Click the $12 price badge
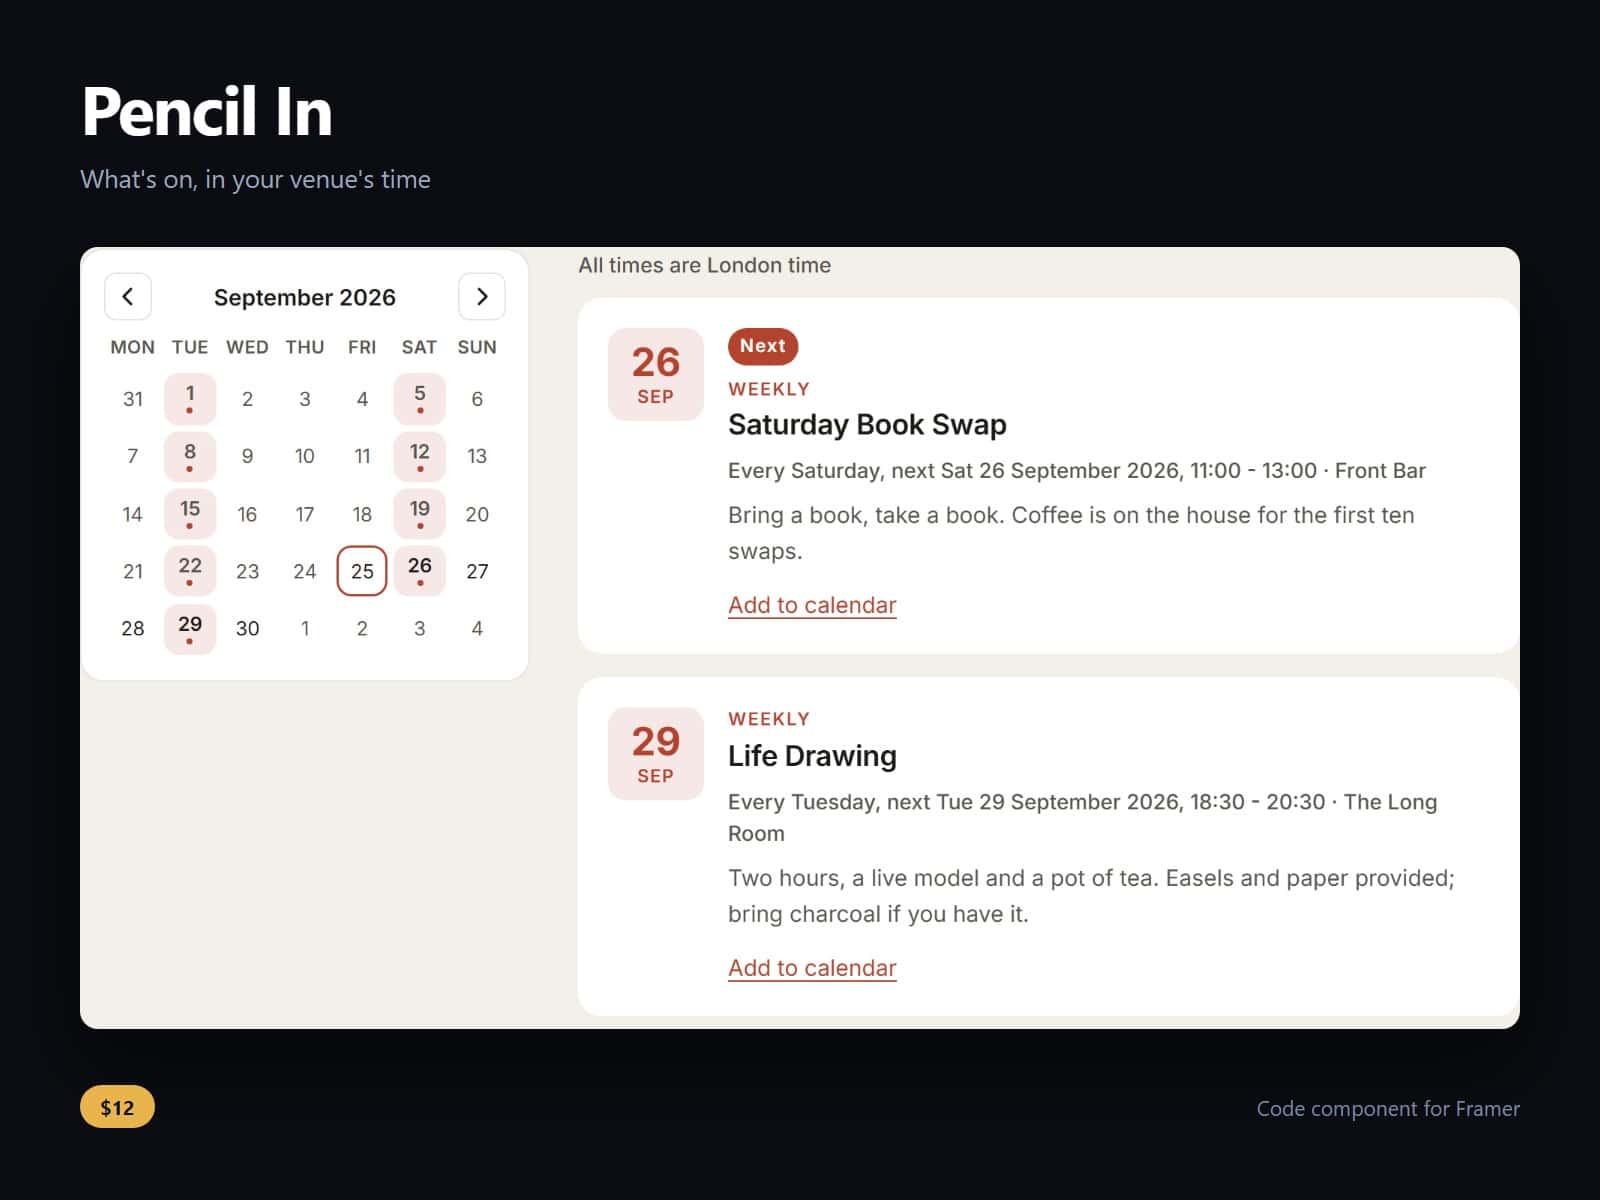 (117, 1107)
